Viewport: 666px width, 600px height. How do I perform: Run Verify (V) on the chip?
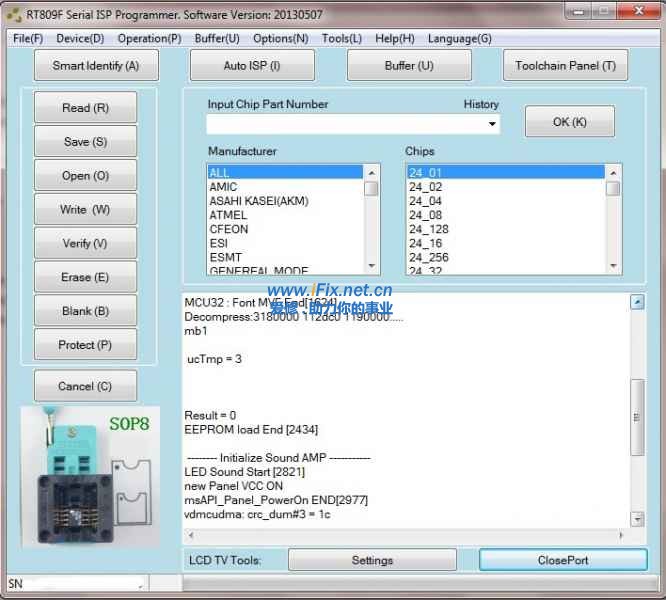point(85,243)
